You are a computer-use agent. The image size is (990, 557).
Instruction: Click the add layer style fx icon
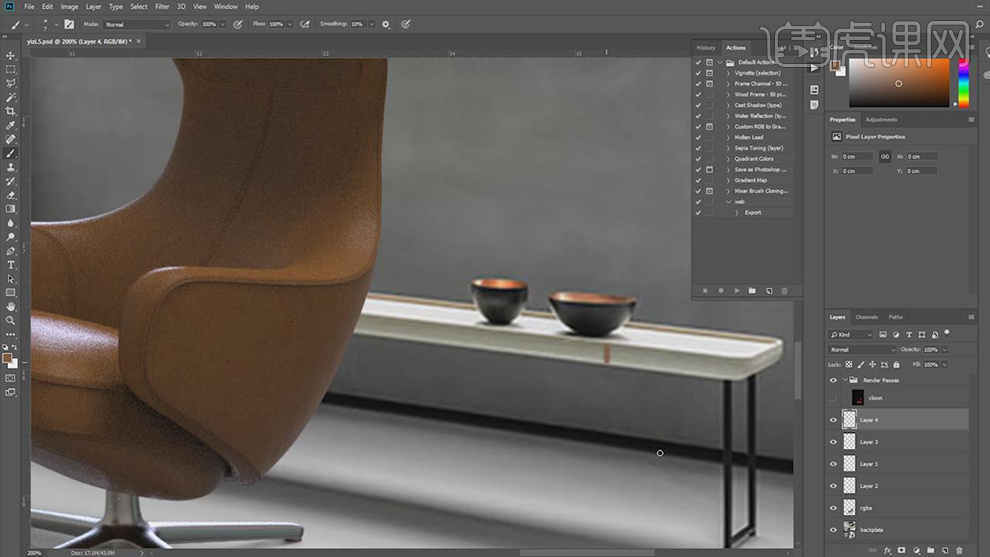(887, 550)
